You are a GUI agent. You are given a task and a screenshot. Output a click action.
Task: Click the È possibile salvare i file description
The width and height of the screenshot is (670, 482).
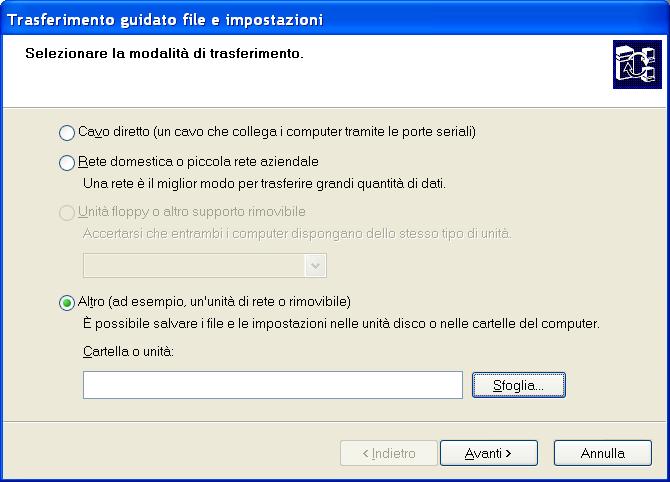(x=341, y=324)
